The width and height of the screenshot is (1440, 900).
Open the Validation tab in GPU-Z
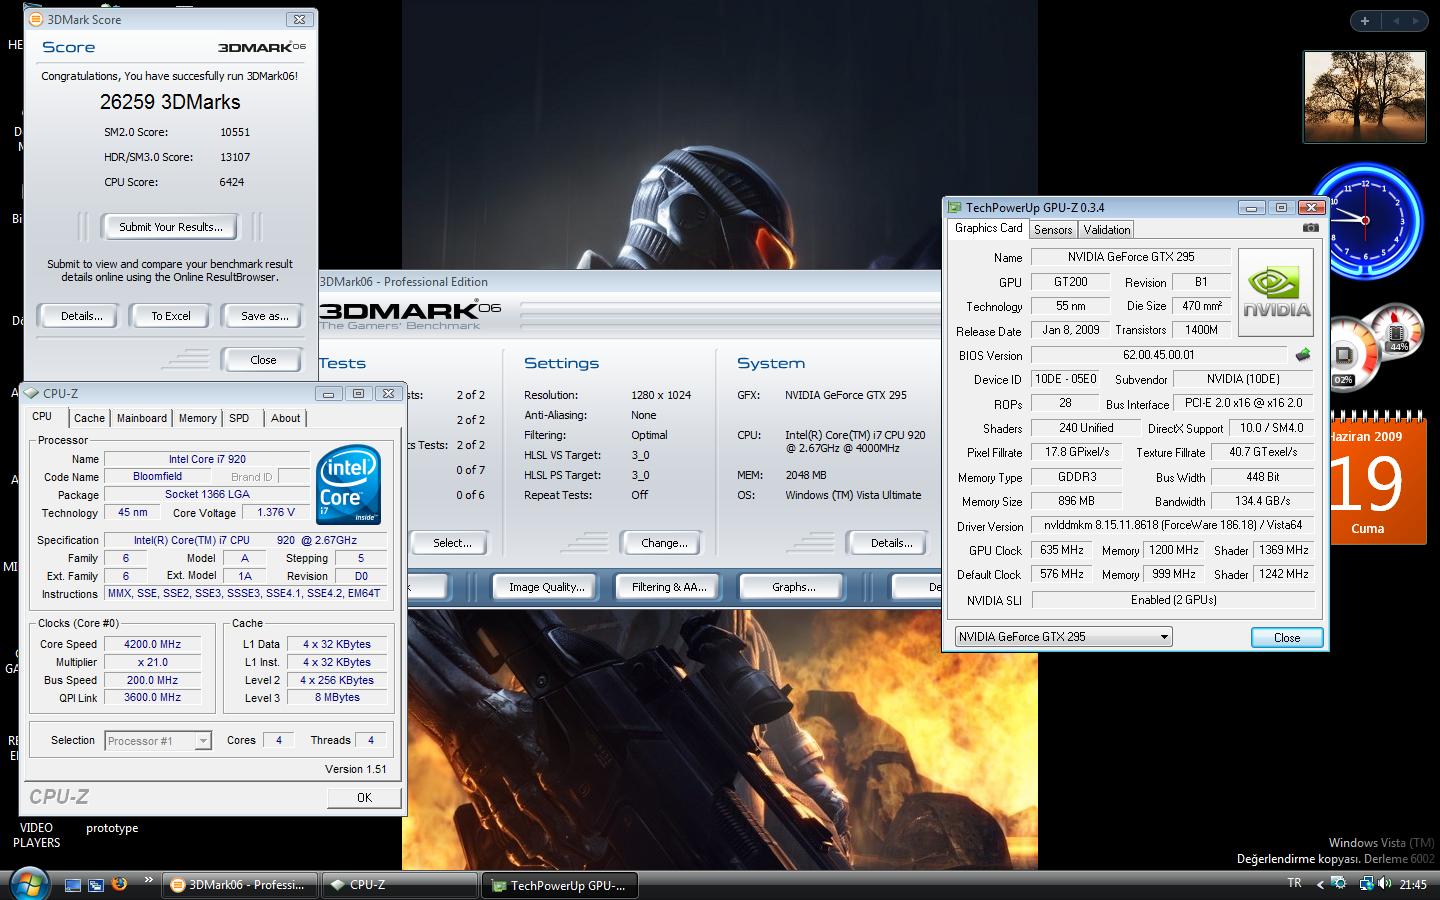coord(1106,229)
